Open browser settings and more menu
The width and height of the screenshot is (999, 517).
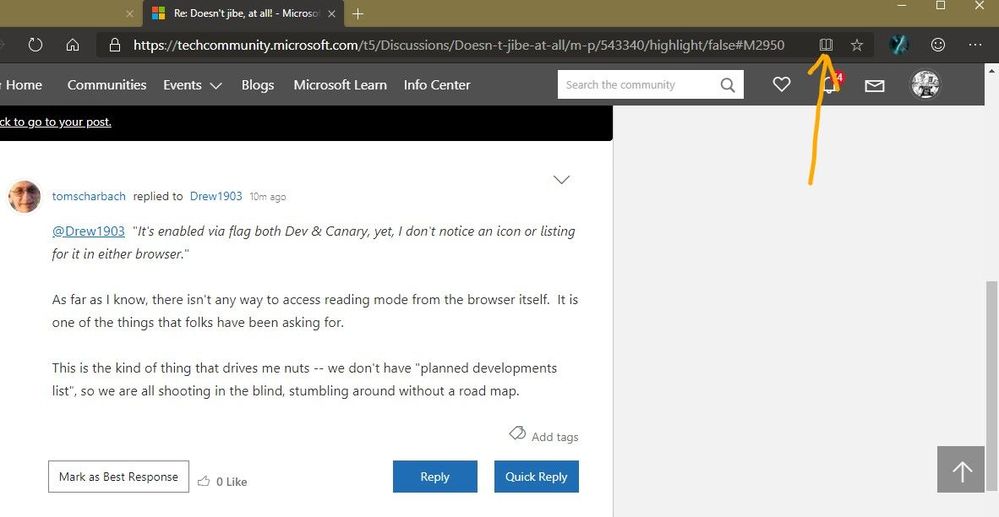tap(975, 45)
